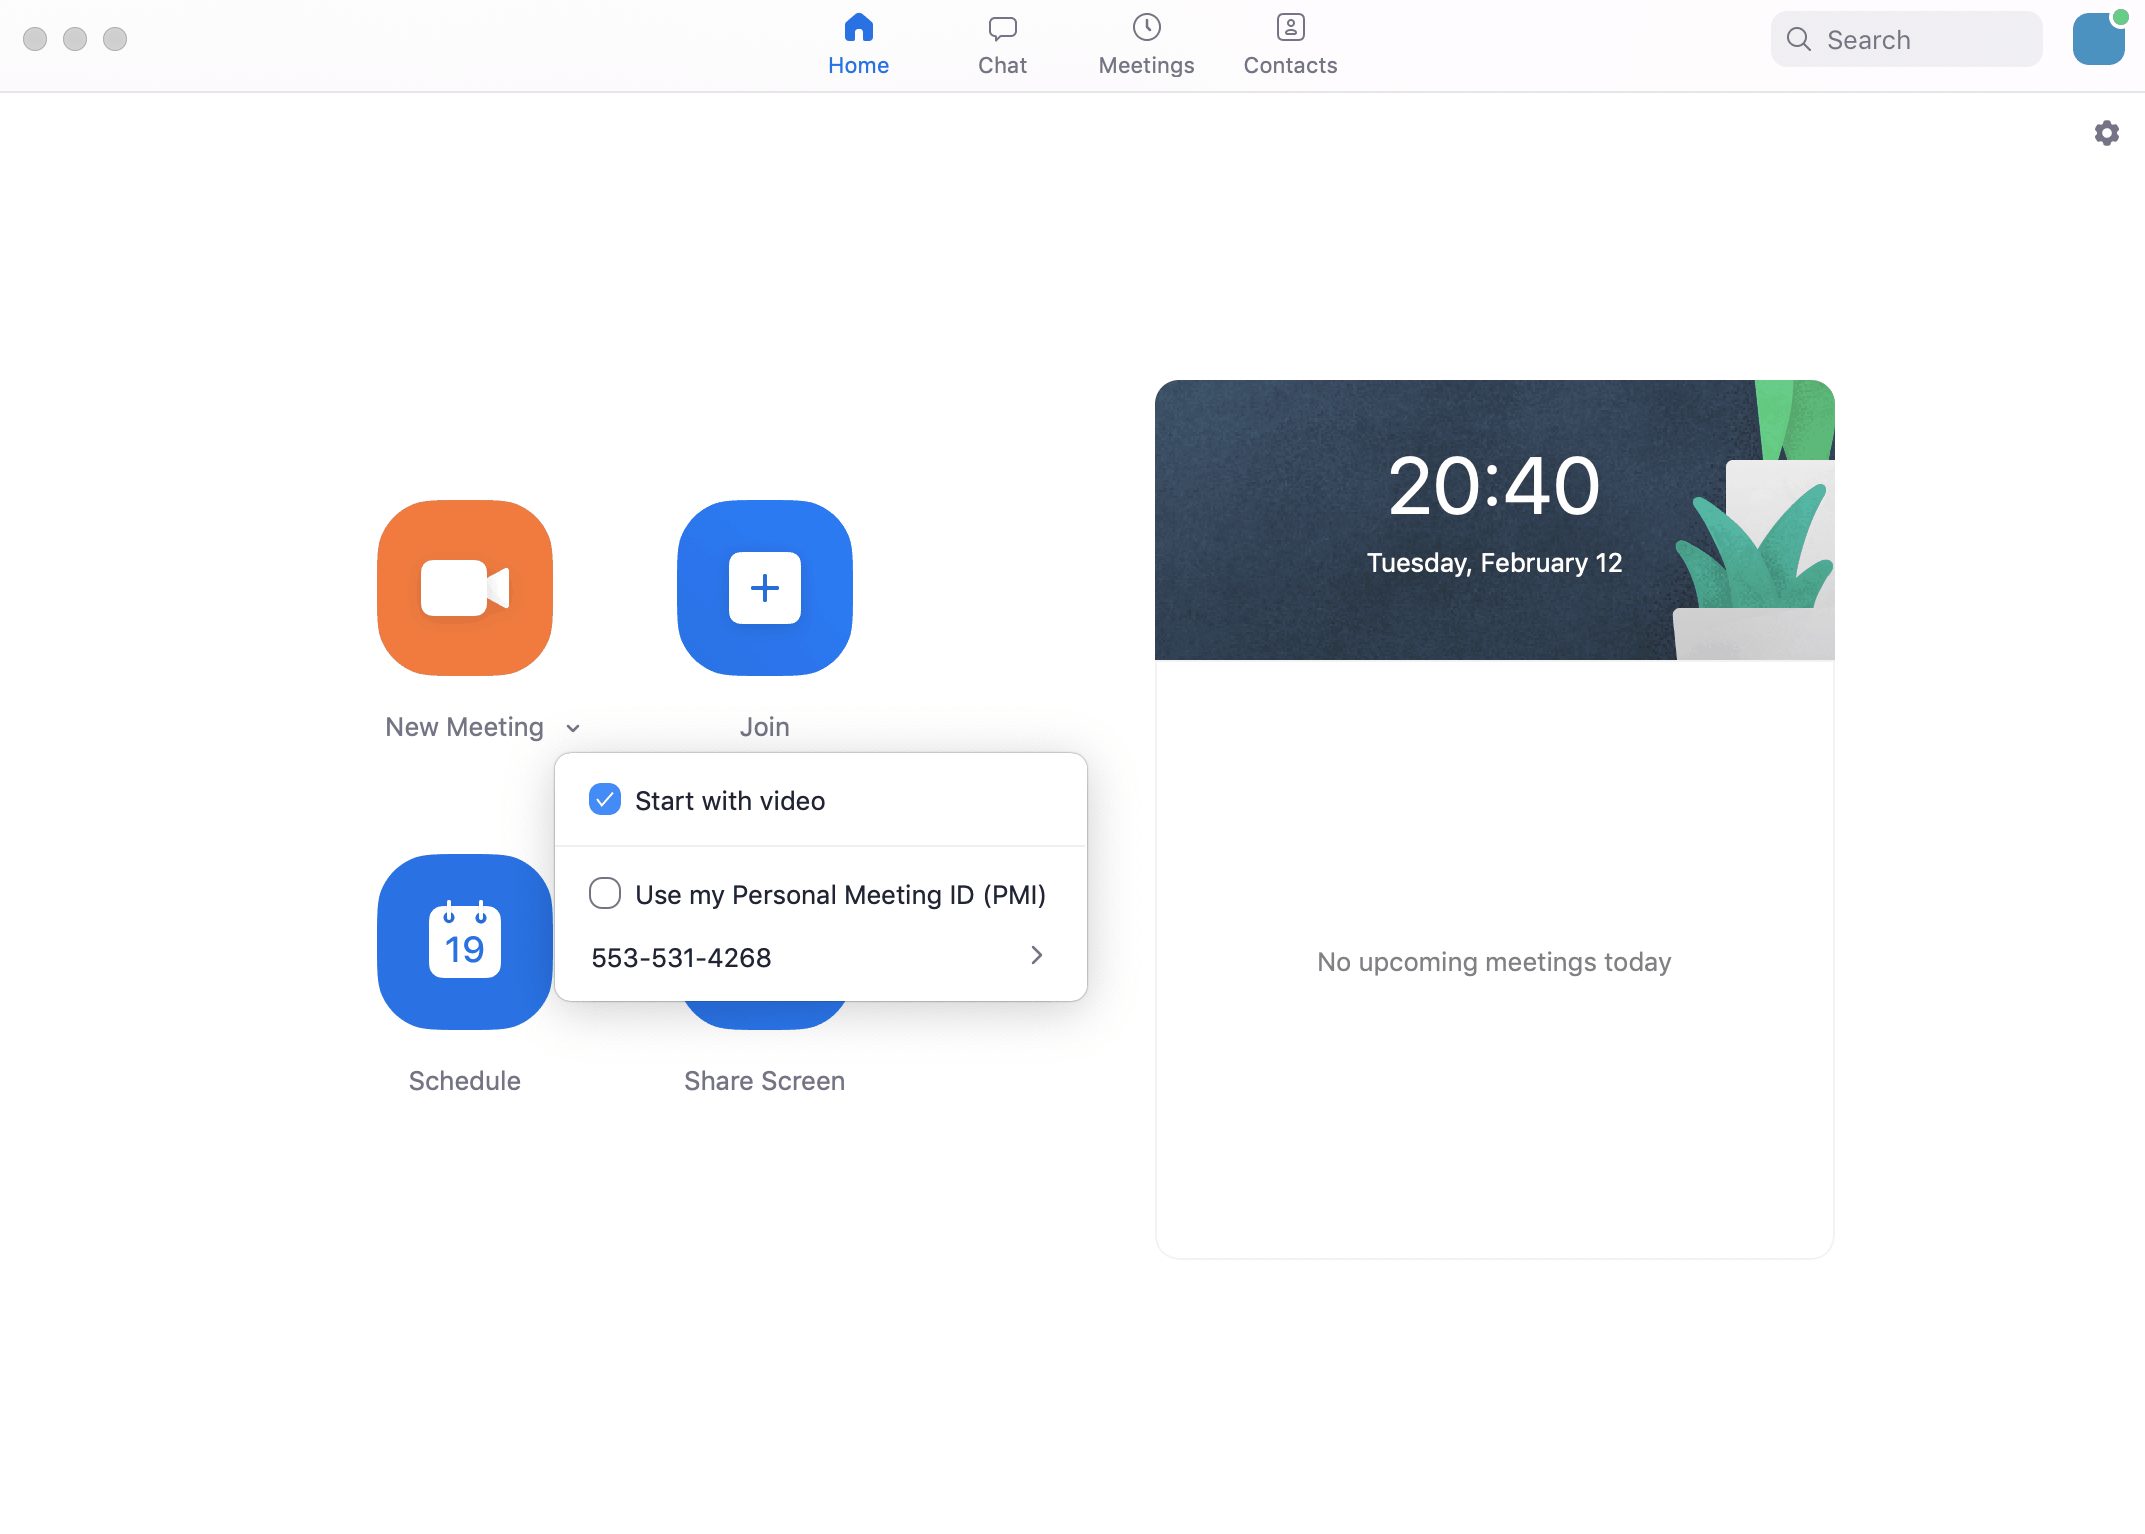This screenshot has width=2145, height=1534.
Task: Click the New Meeting camera icon
Action: 465,588
